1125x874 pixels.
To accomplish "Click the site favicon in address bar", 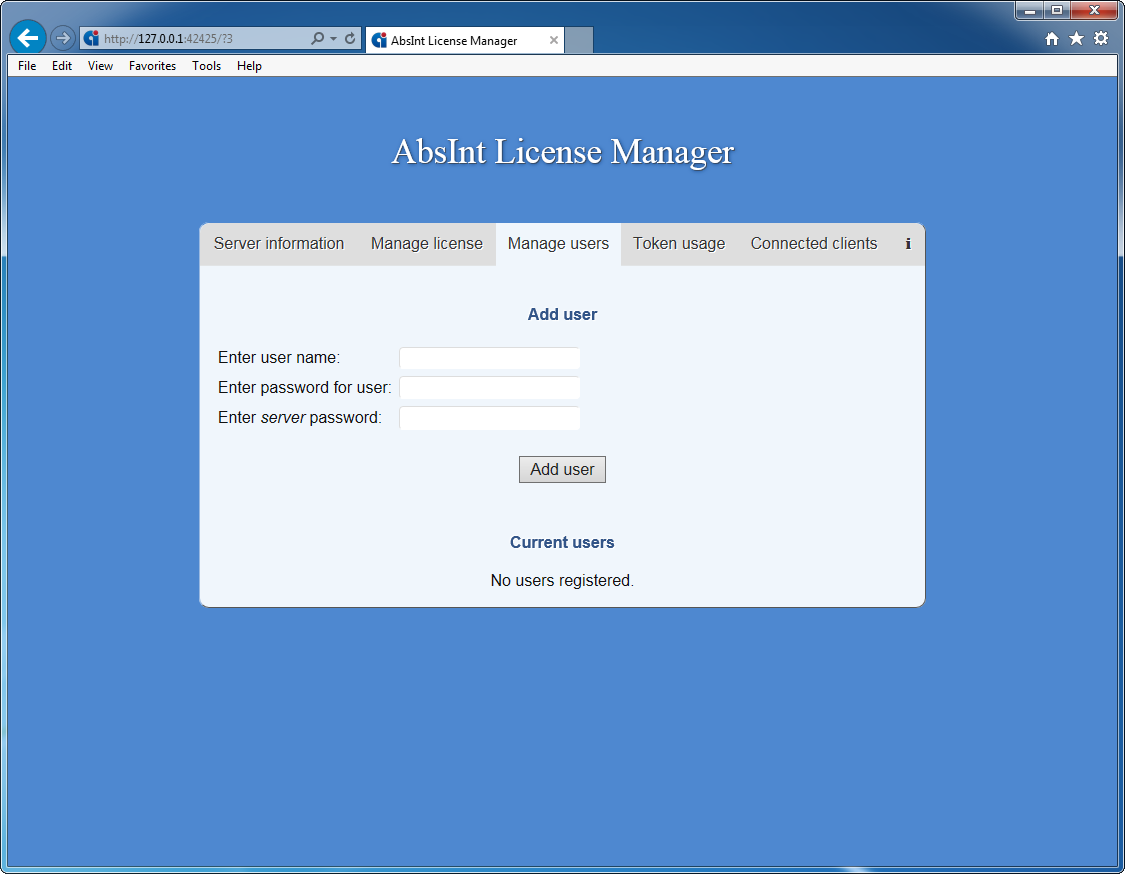I will tap(91, 38).
